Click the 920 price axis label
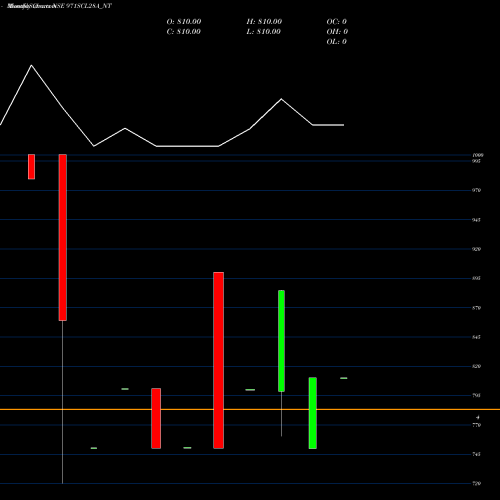 pos(476,249)
